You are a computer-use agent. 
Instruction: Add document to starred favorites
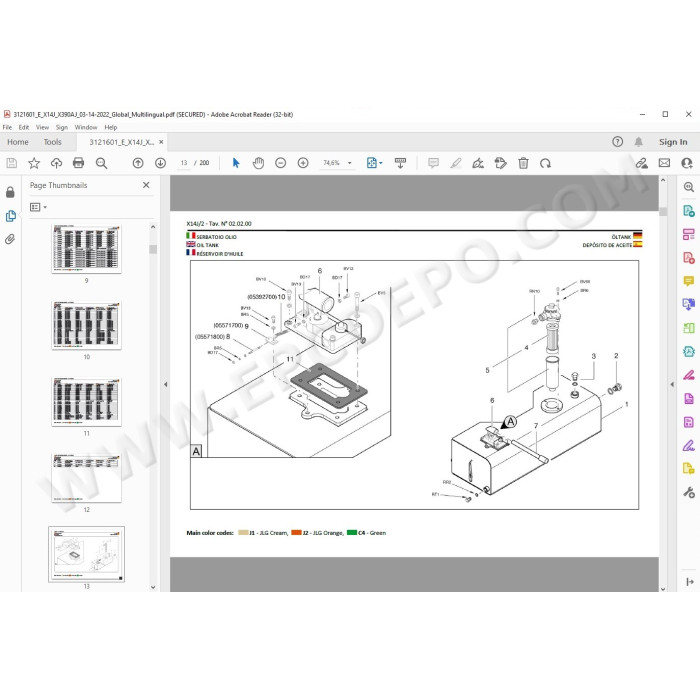pyautogui.click(x=34, y=163)
